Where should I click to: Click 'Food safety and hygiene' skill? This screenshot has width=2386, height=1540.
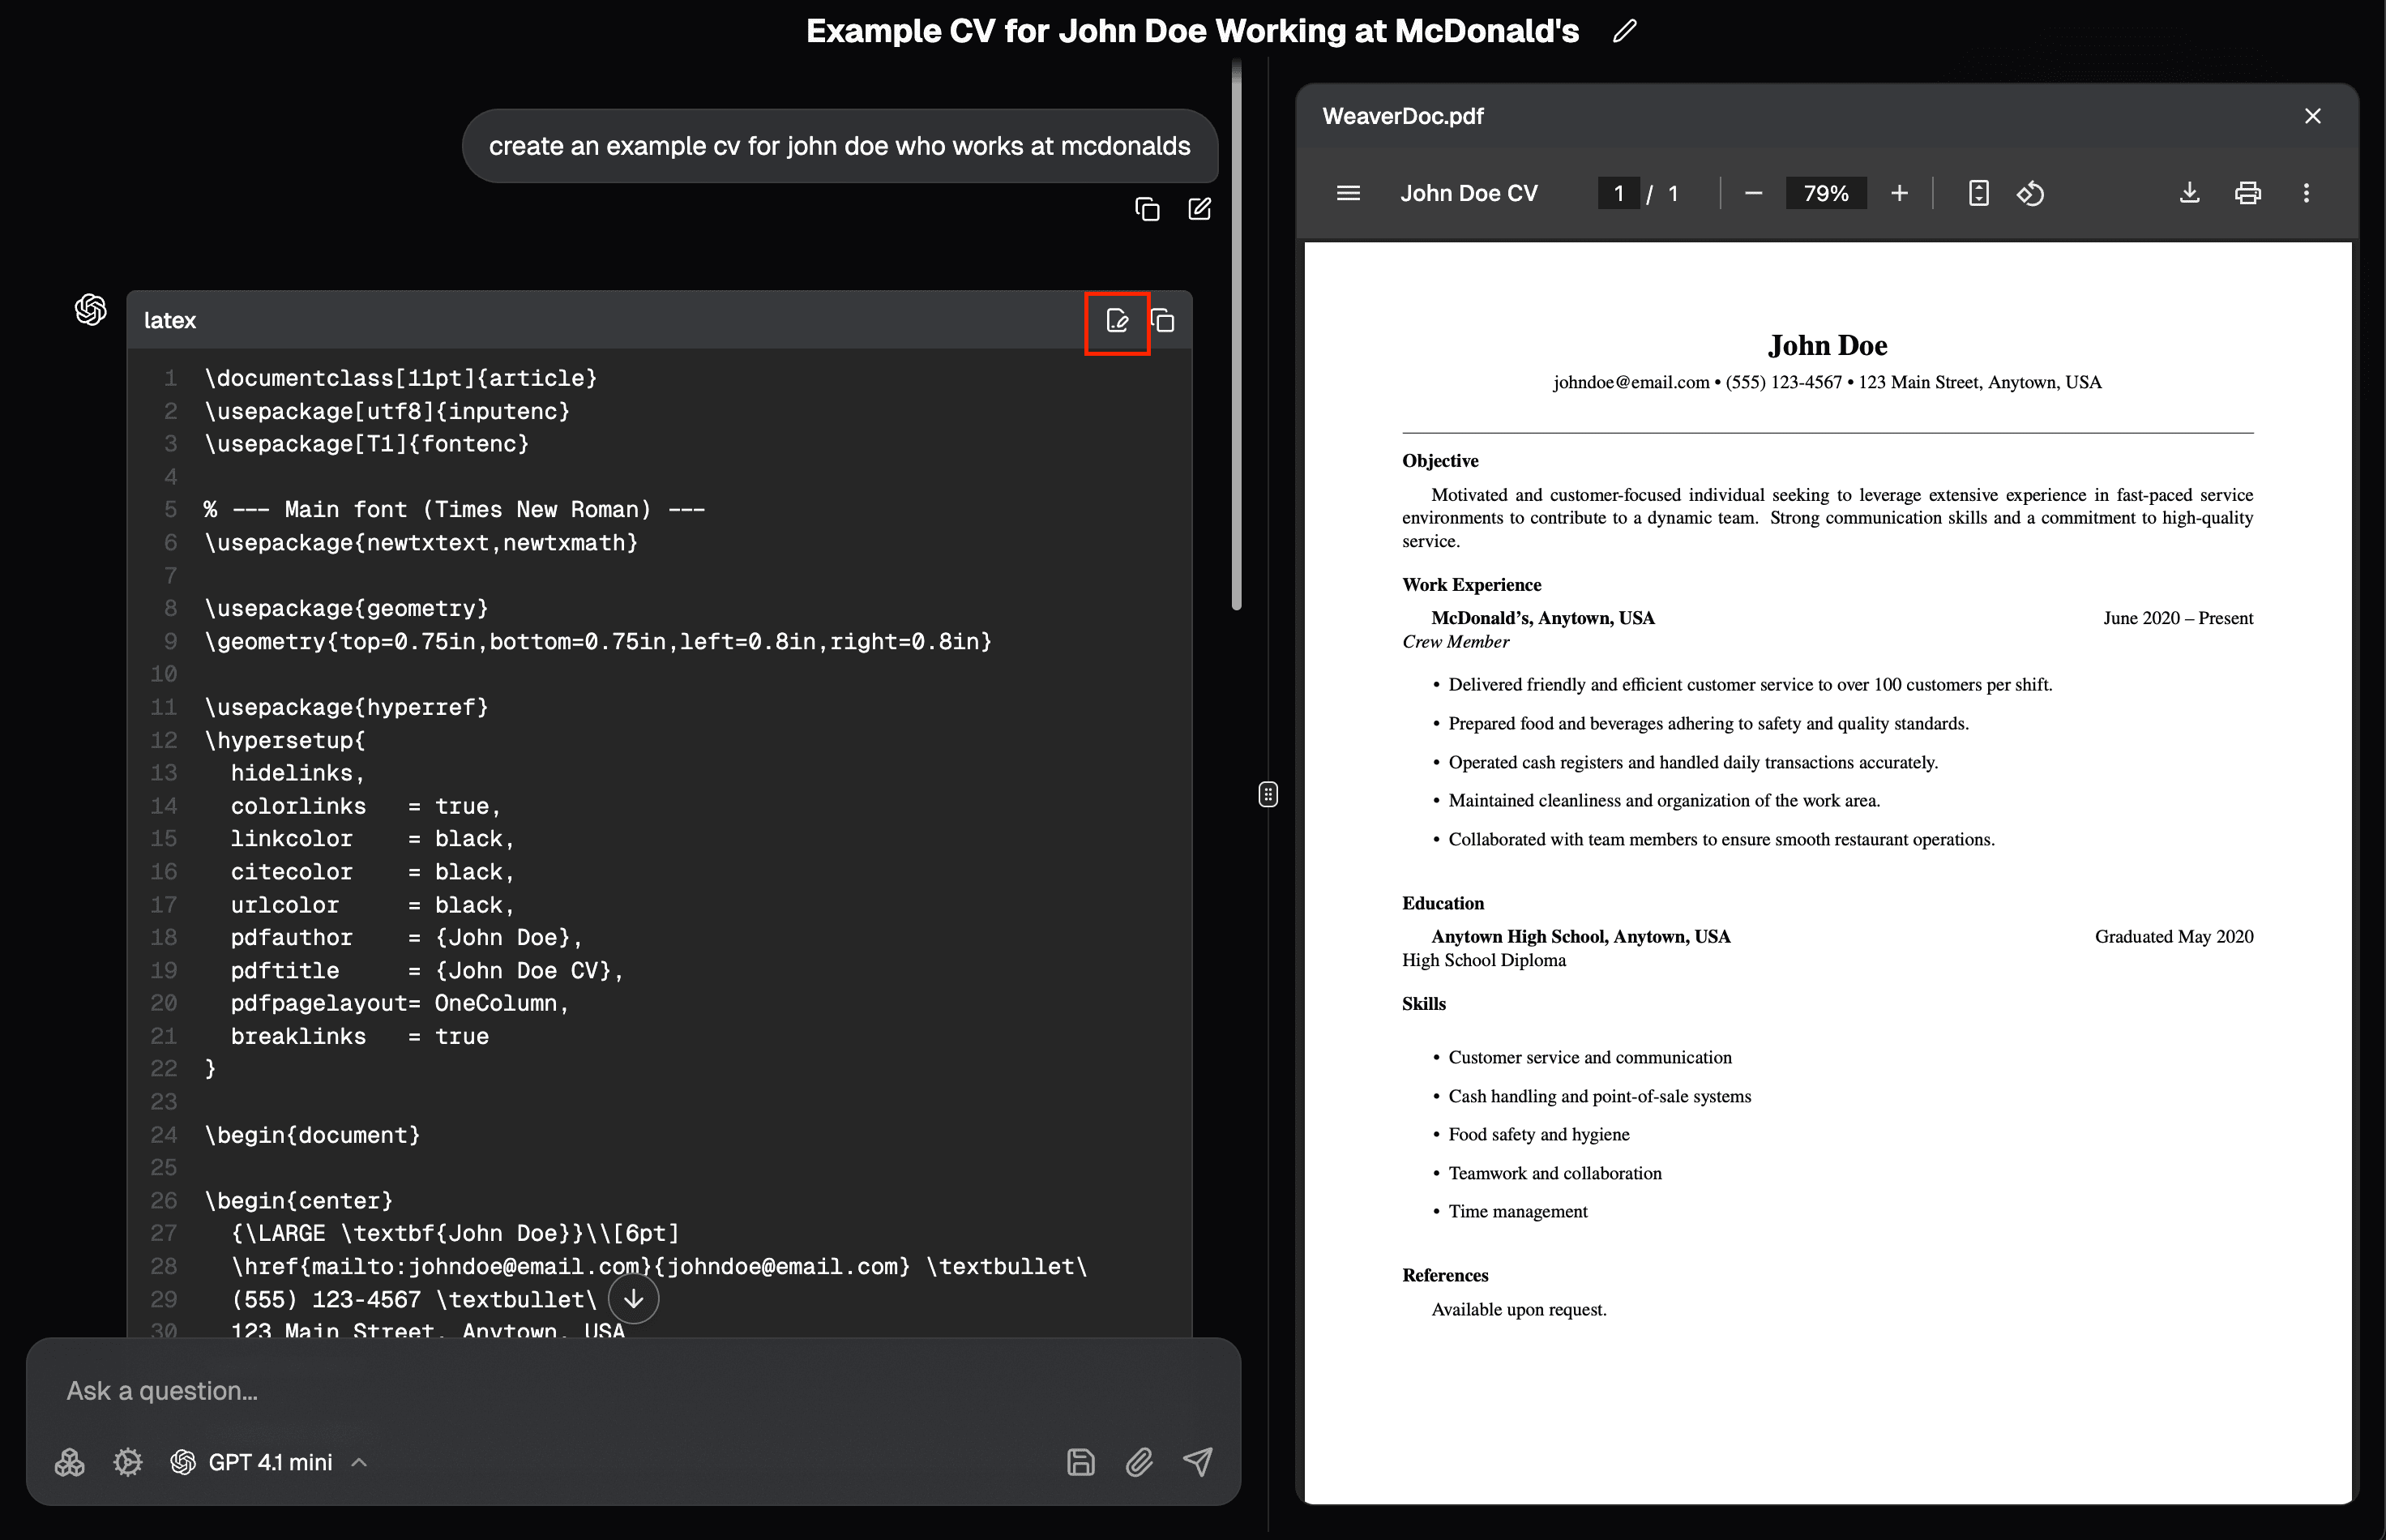[1539, 1135]
